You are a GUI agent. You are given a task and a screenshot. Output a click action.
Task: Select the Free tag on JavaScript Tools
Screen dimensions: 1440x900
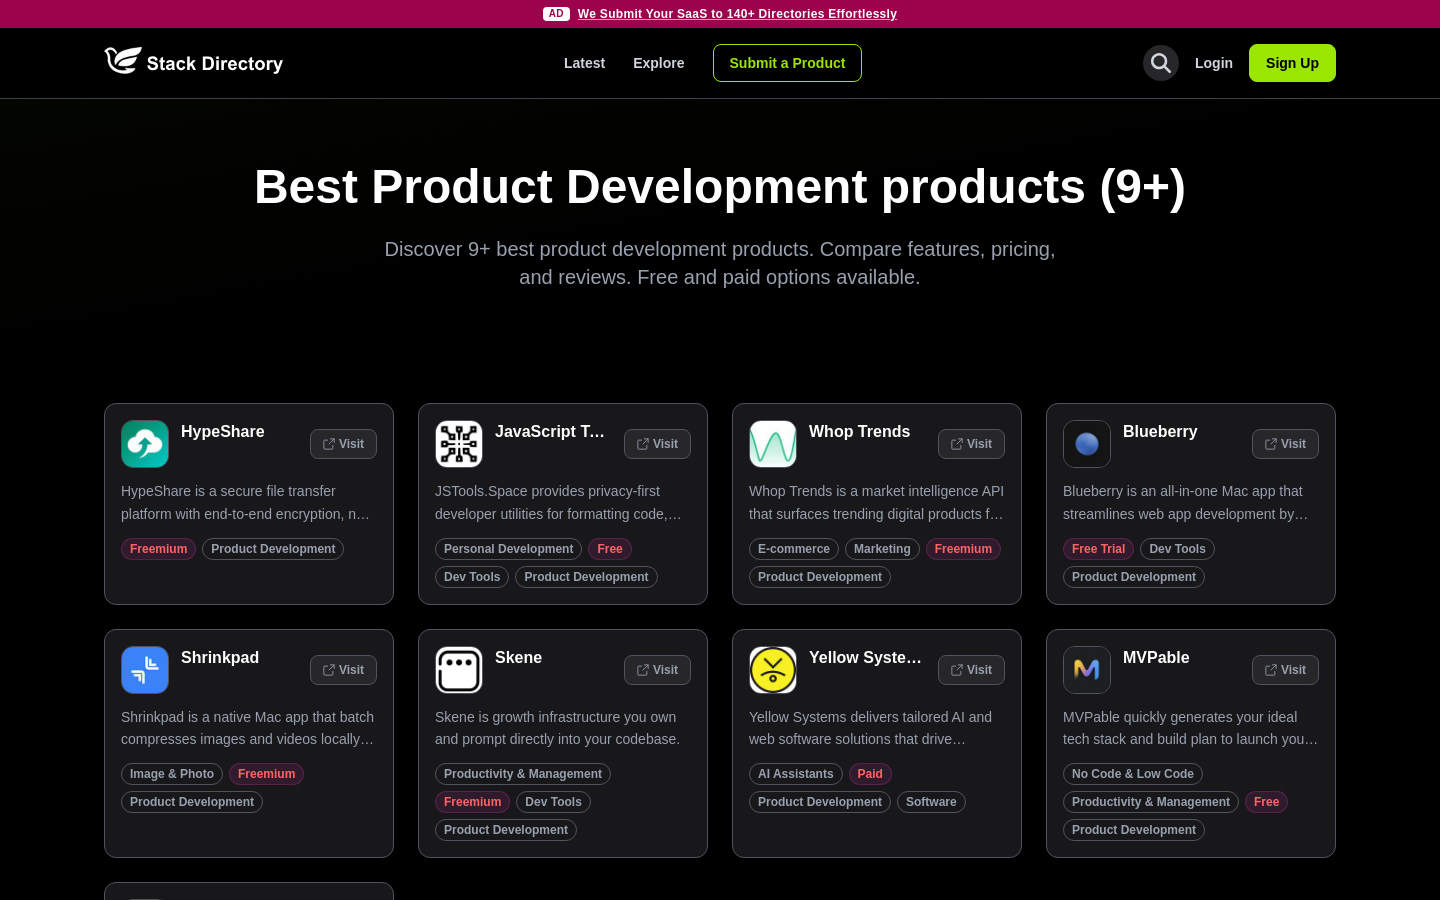coord(610,549)
